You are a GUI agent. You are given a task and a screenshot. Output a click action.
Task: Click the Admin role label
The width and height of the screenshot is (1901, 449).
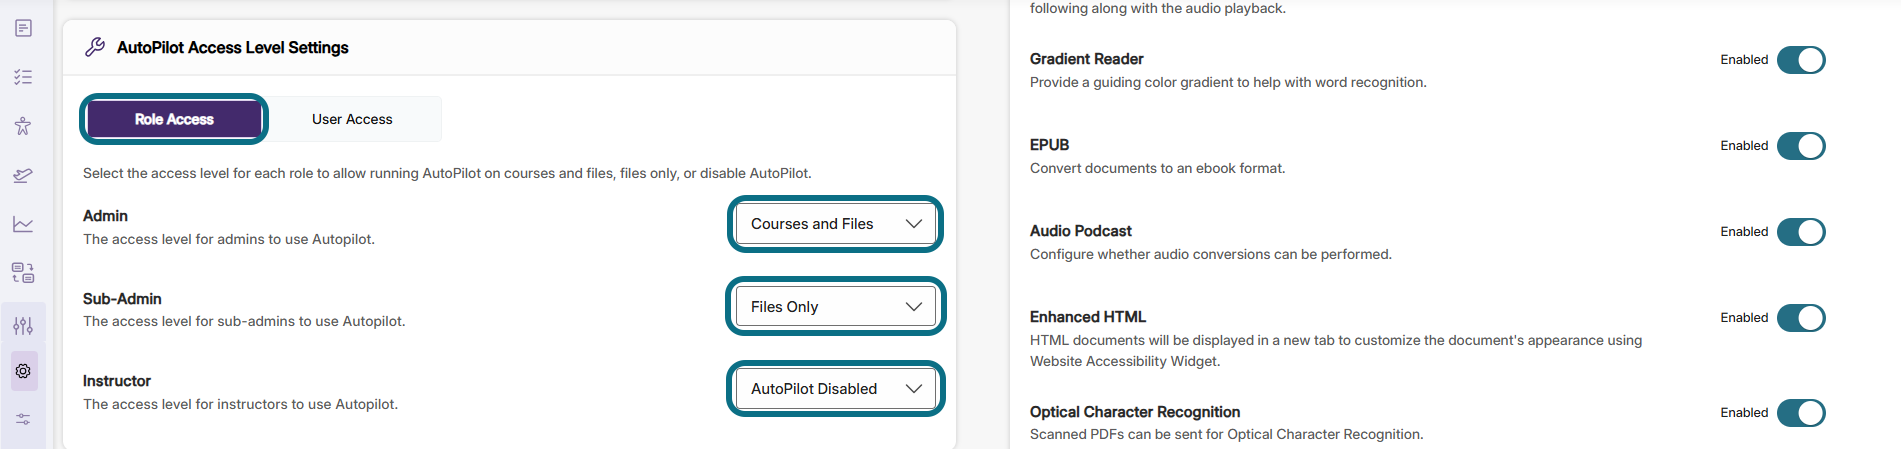coord(105,216)
